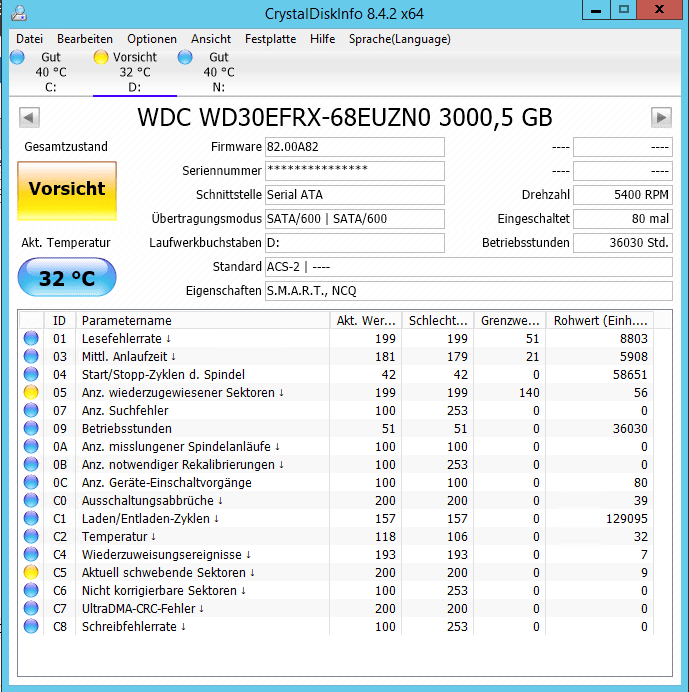The height and width of the screenshot is (692, 689).
Task: Click blue status icon for misslungener Spindelanläufe row
Action: point(31,447)
